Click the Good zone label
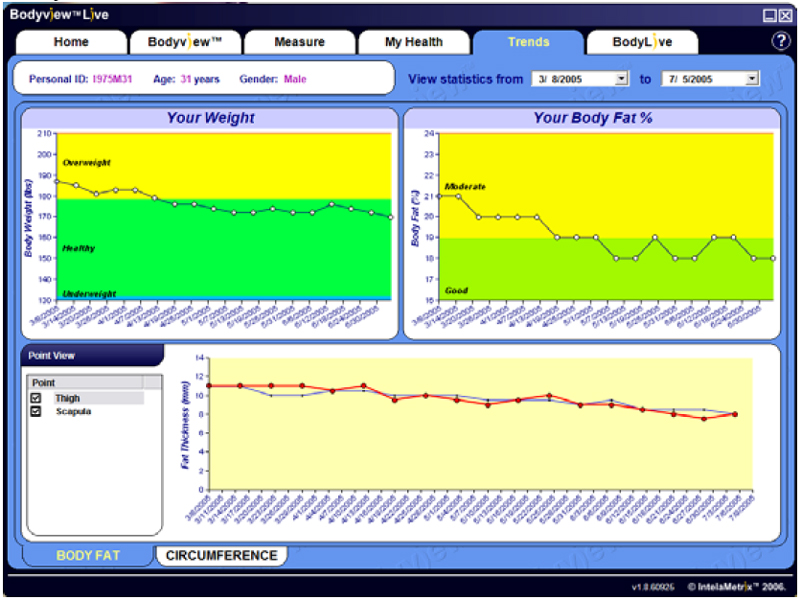 point(456,290)
